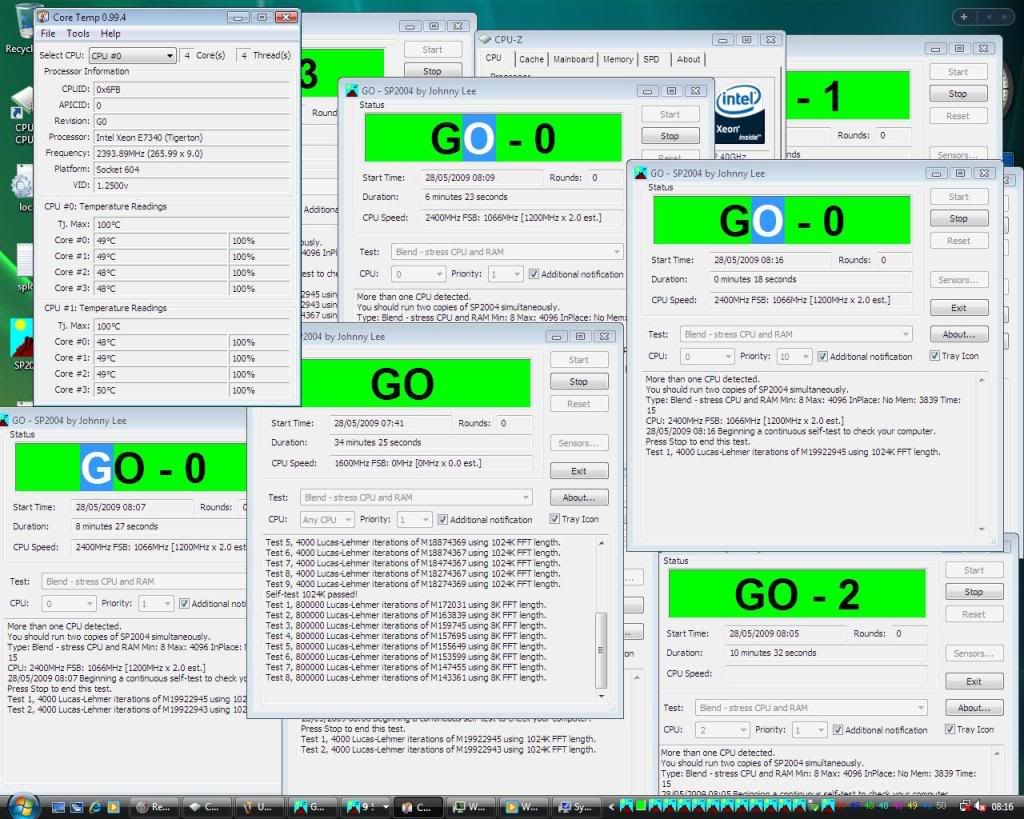
Task: Open Test dropdown in 07:41 SP2004 window
Action: click(416, 497)
